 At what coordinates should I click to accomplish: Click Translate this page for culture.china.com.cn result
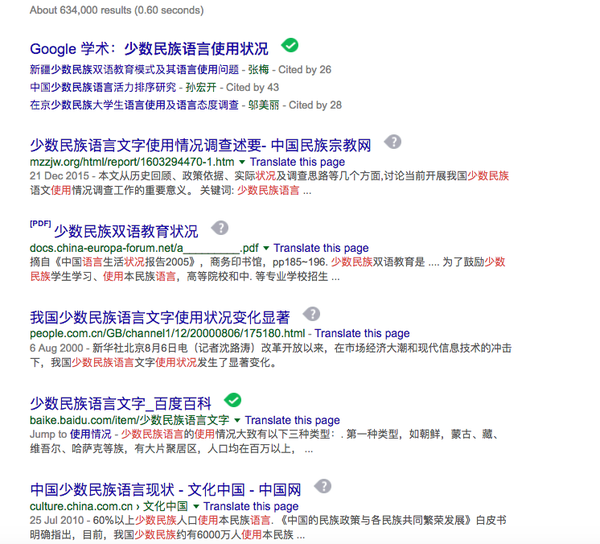click(x=251, y=506)
